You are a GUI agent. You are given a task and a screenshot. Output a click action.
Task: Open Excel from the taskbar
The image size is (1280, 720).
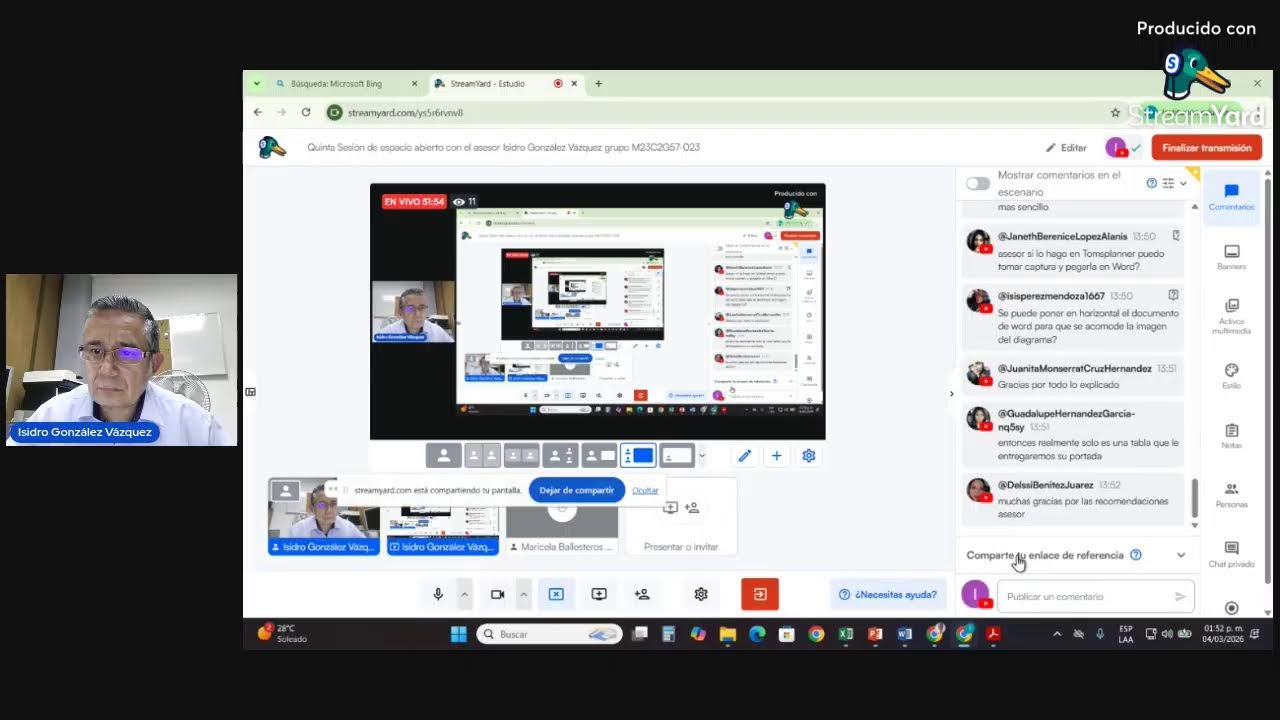coord(846,634)
